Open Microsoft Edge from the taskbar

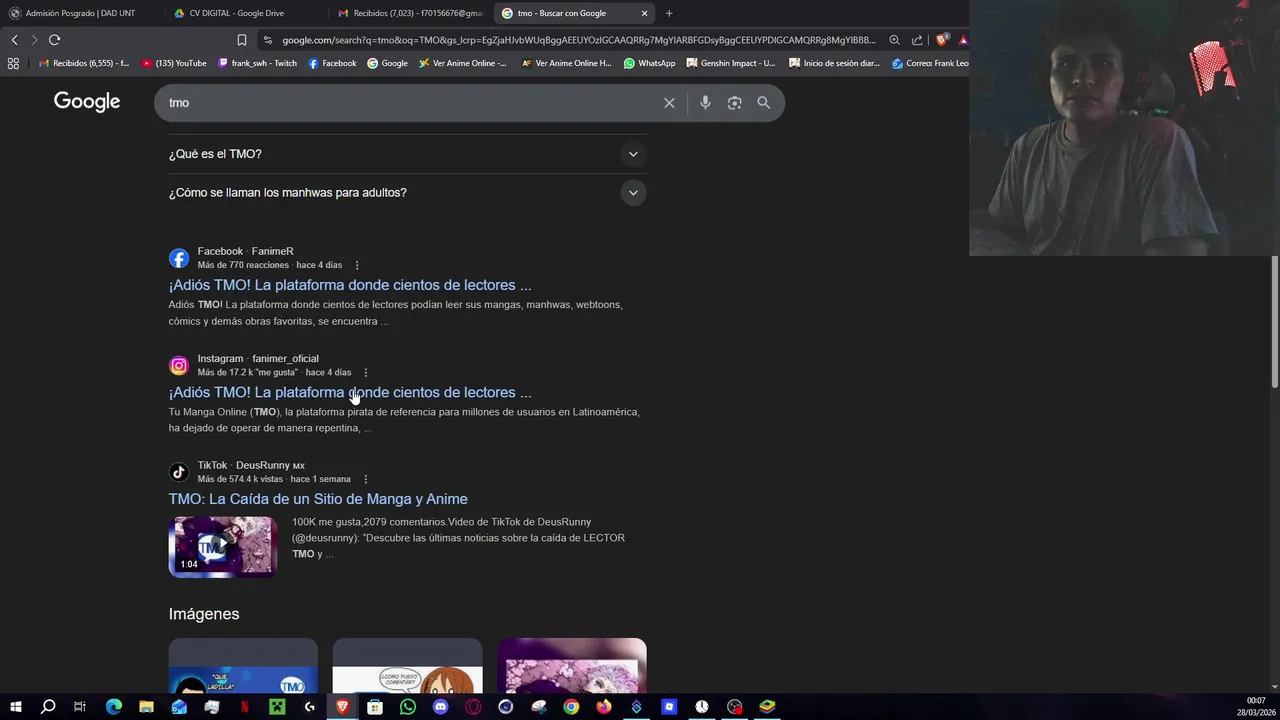point(113,707)
